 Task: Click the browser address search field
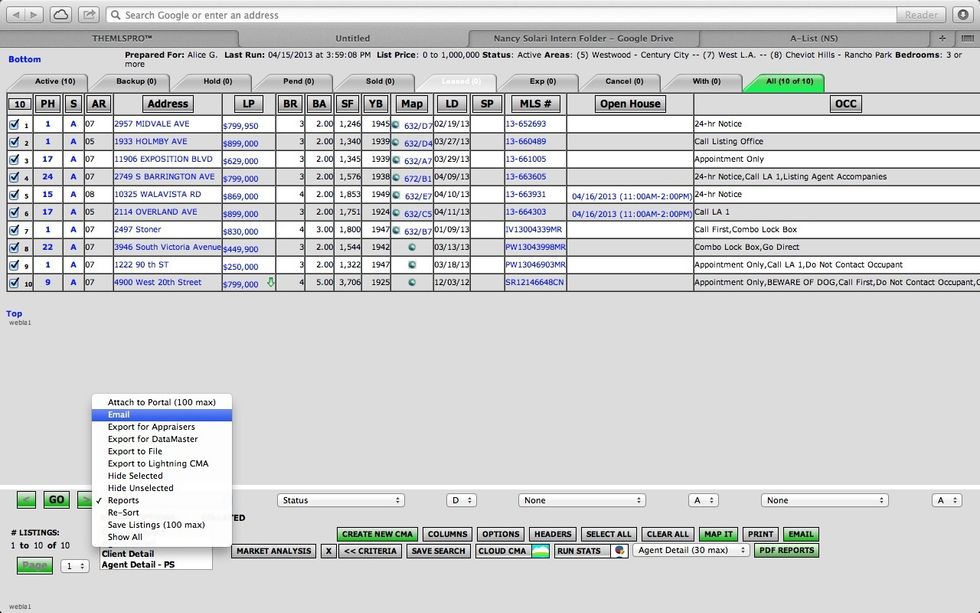point(501,14)
